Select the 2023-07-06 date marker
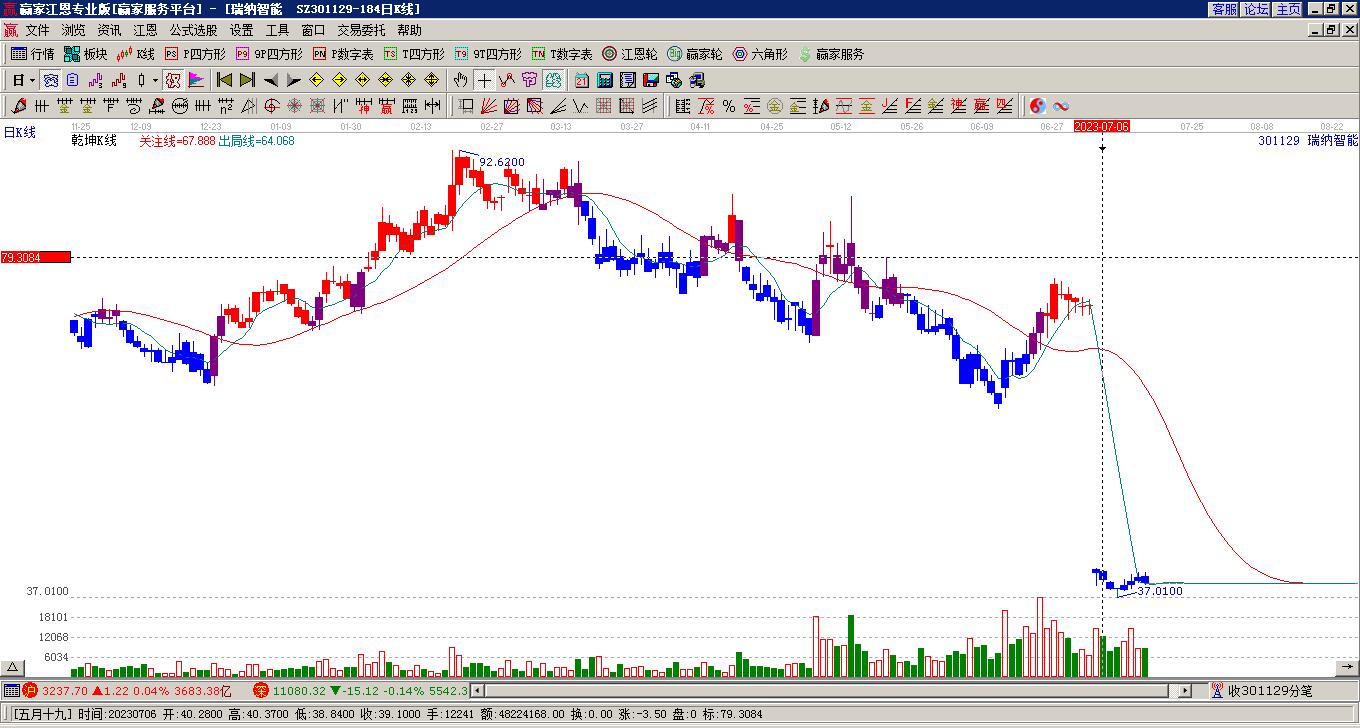This screenshot has height=728, width=1360. point(1102,126)
